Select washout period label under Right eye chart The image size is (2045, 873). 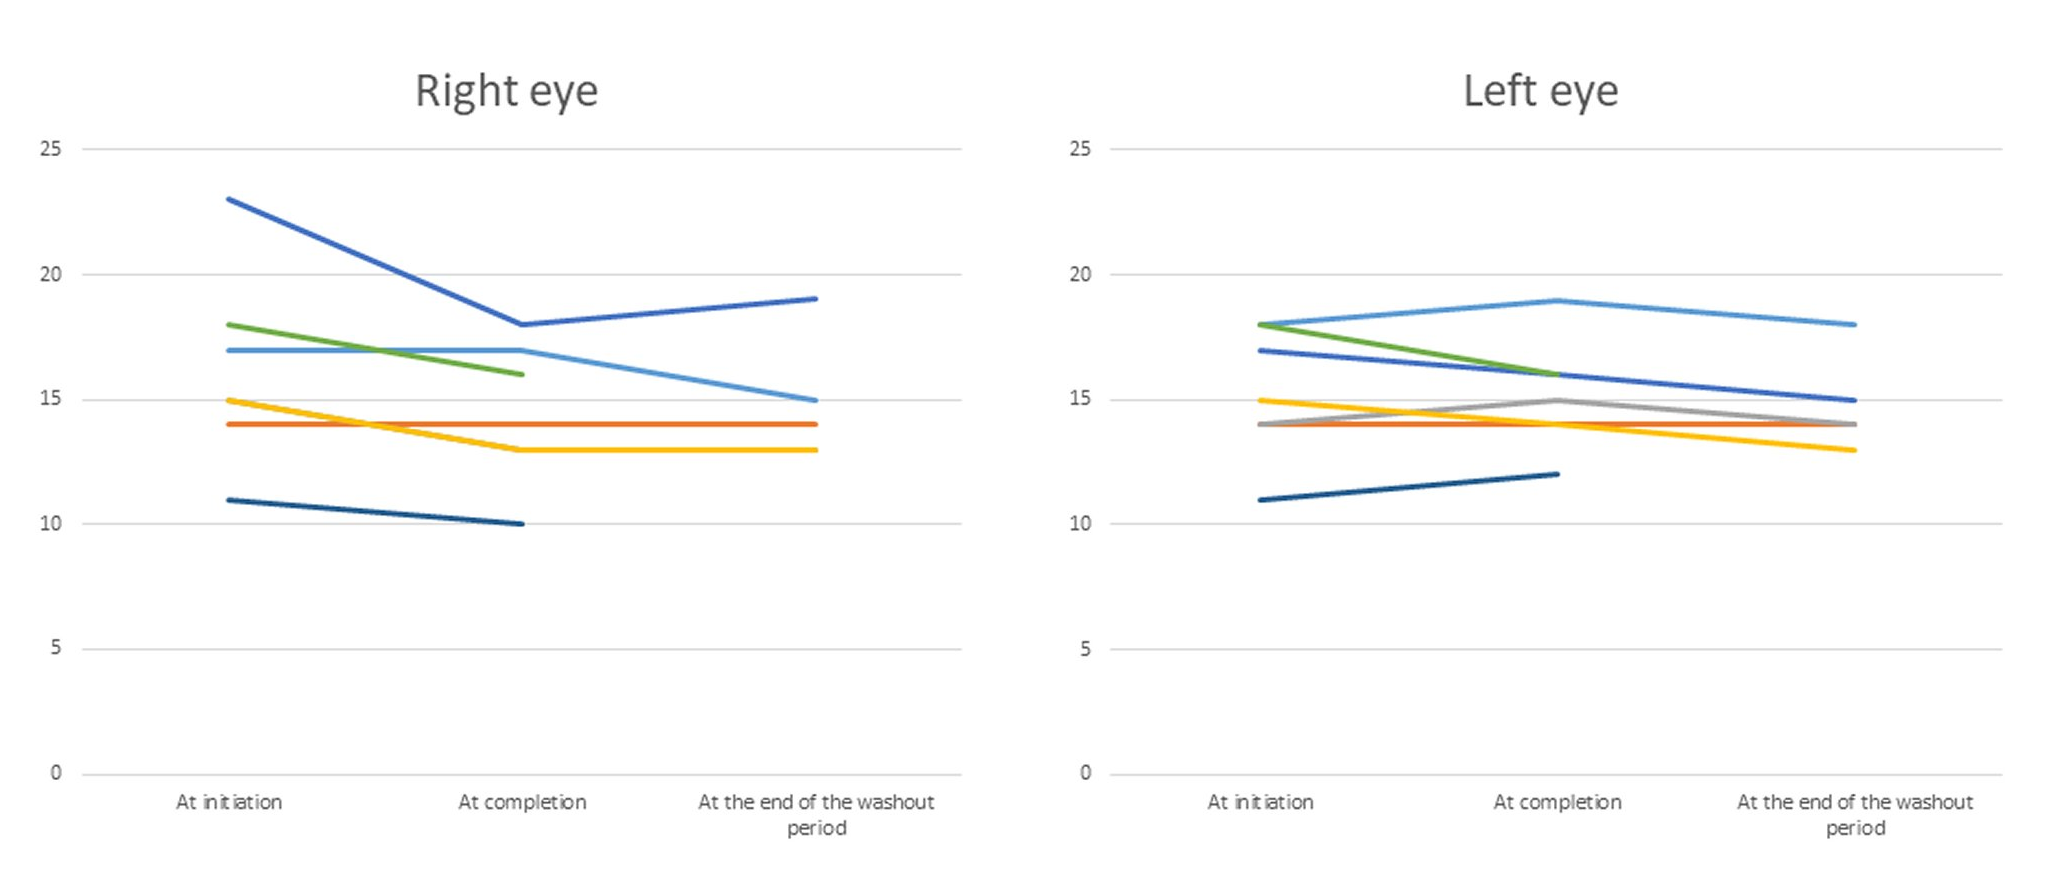click(816, 814)
